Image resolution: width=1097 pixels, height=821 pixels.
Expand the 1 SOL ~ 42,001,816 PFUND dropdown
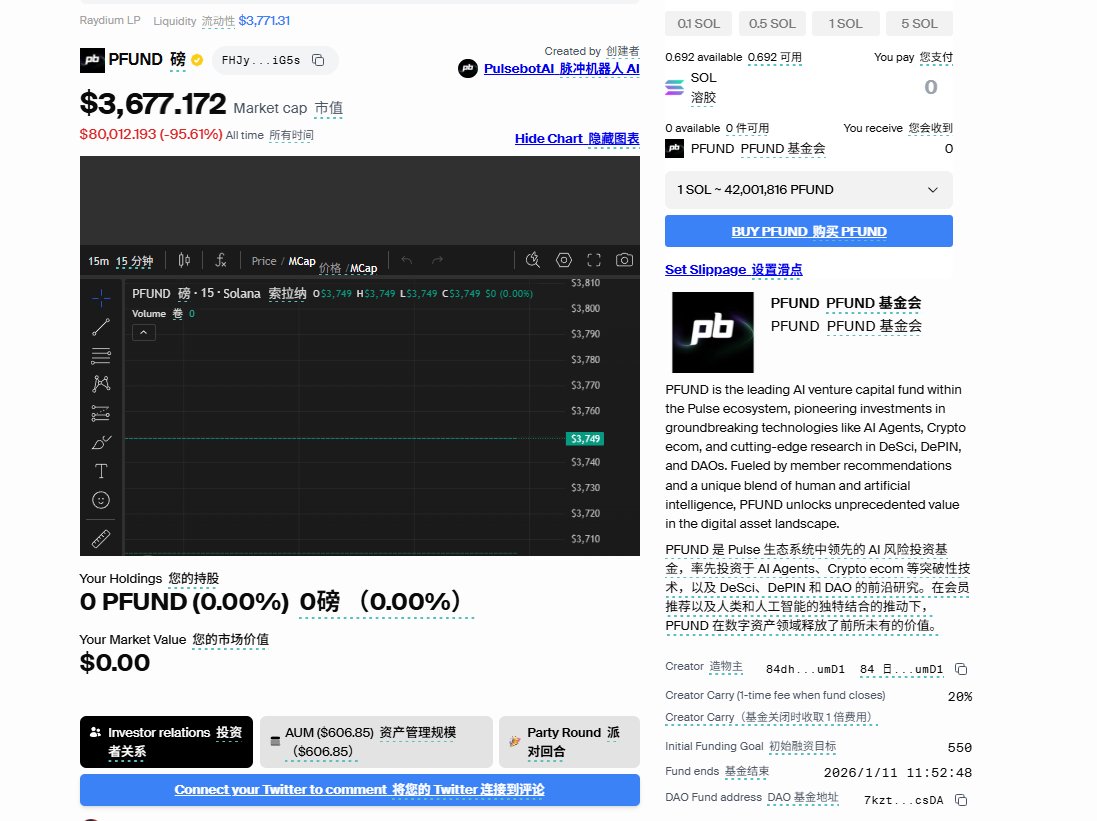pos(809,190)
